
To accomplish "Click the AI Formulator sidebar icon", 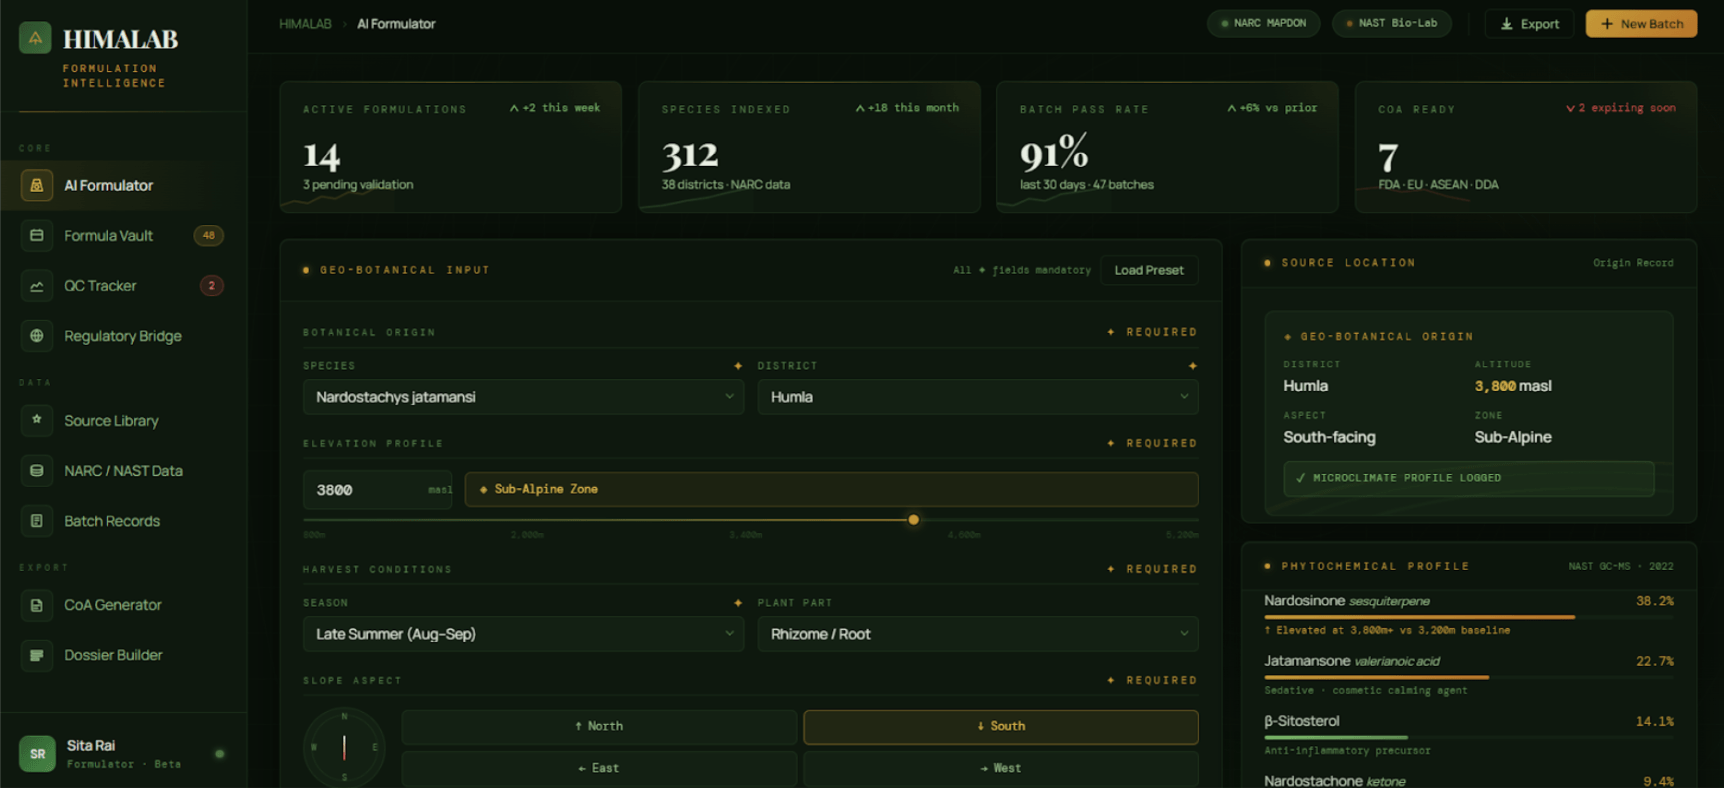I will [x=37, y=185].
